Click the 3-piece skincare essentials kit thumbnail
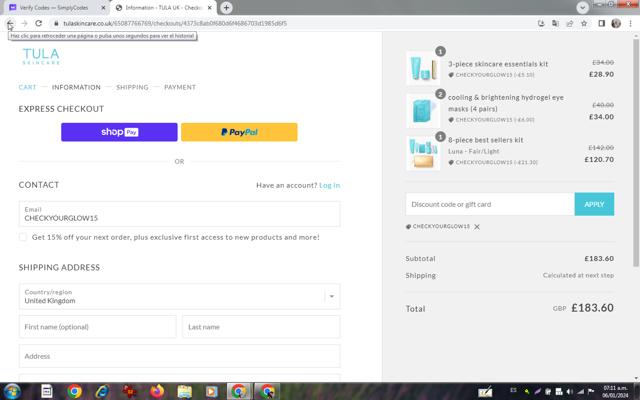 click(423, 68)
